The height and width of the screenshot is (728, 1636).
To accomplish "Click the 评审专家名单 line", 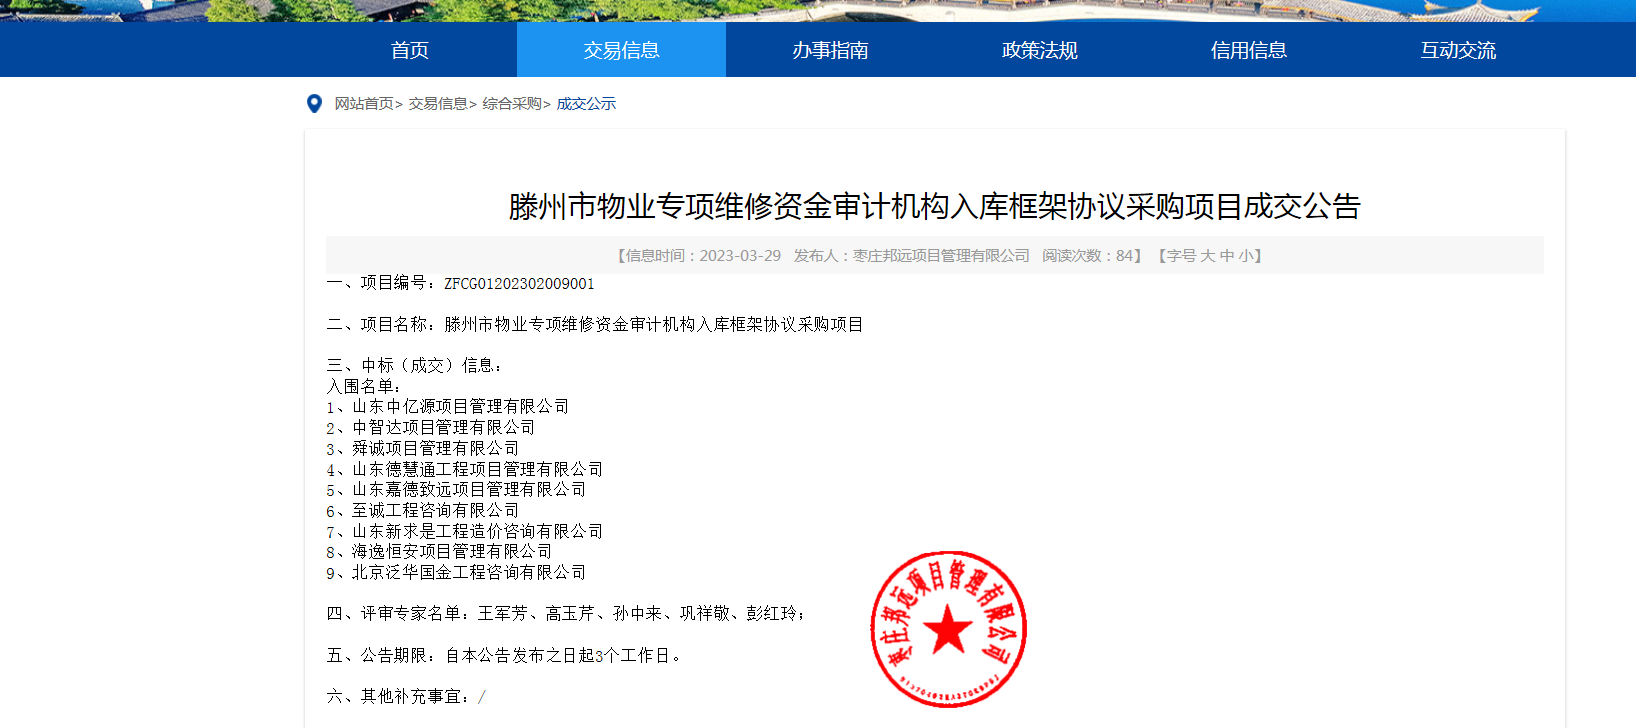I will pyautogui.click(x=566, y=614).
